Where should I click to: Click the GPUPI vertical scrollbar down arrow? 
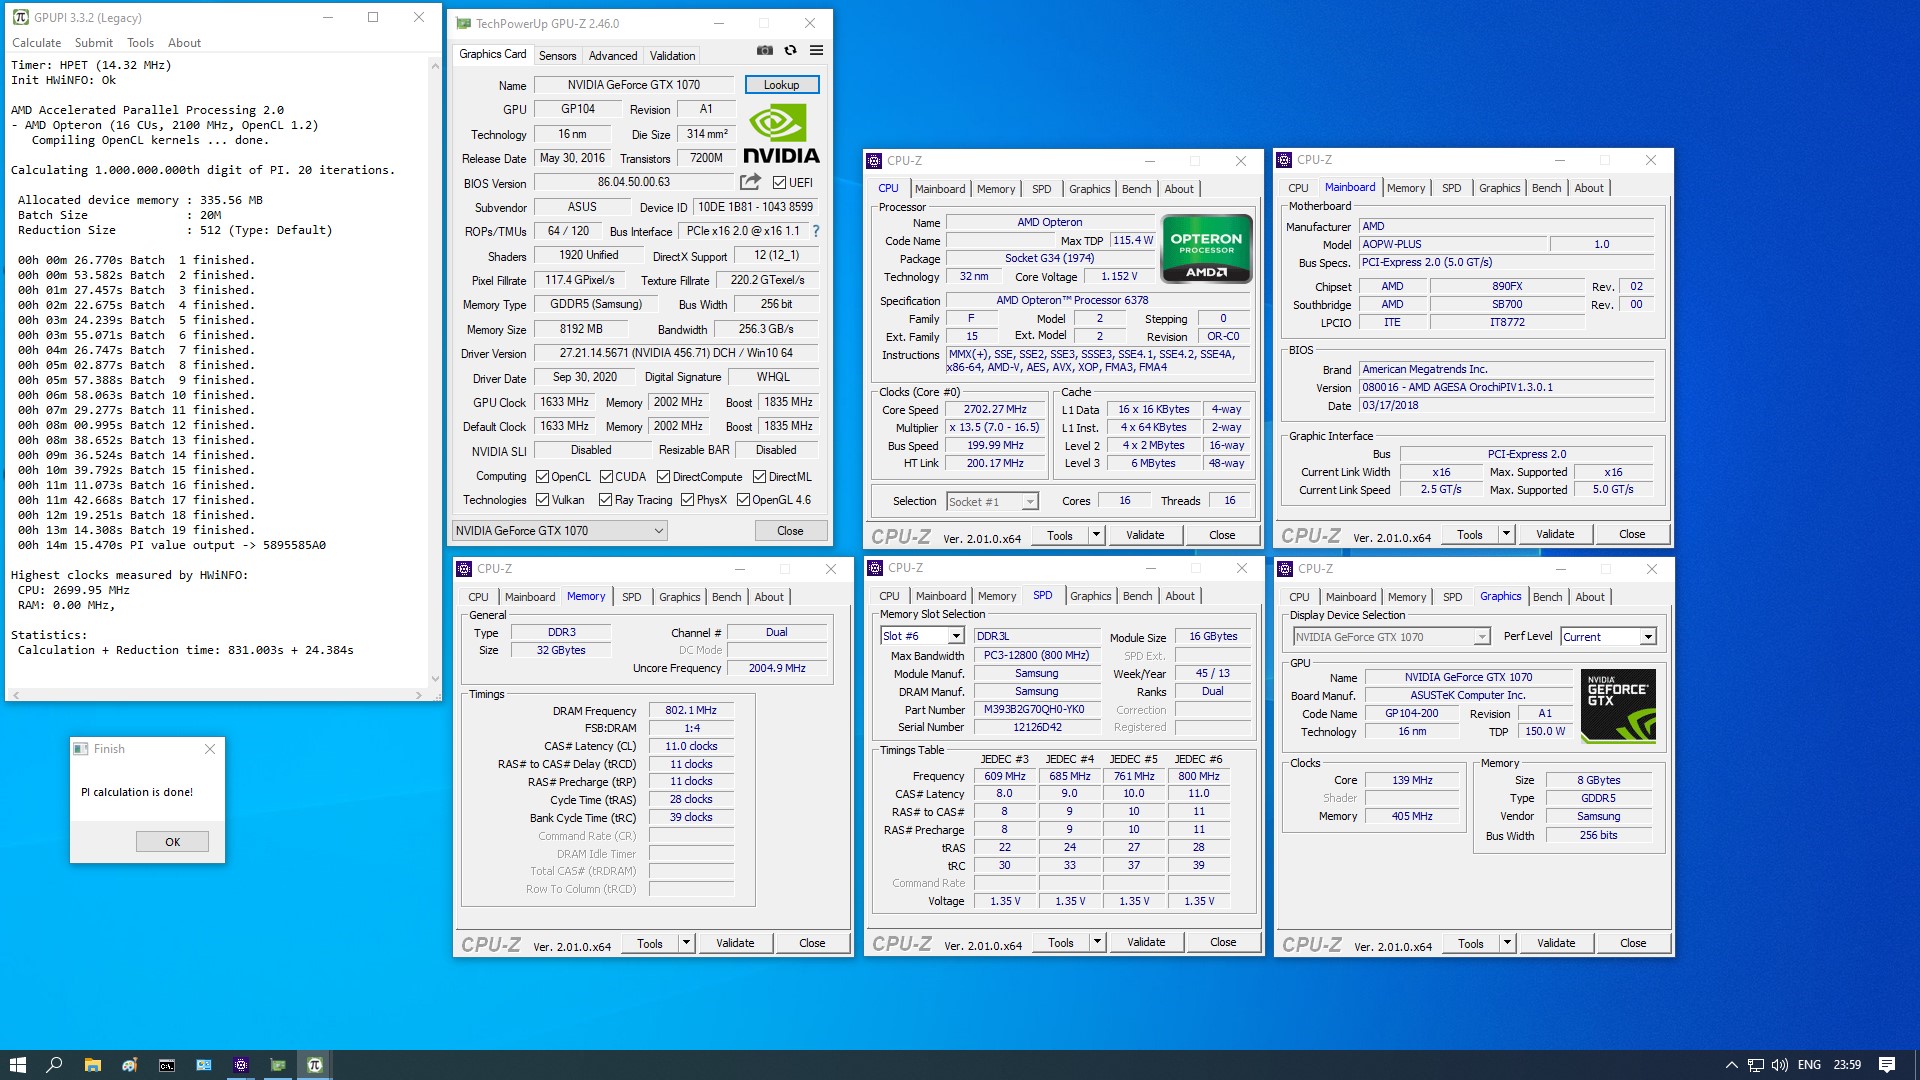(435, 679)
